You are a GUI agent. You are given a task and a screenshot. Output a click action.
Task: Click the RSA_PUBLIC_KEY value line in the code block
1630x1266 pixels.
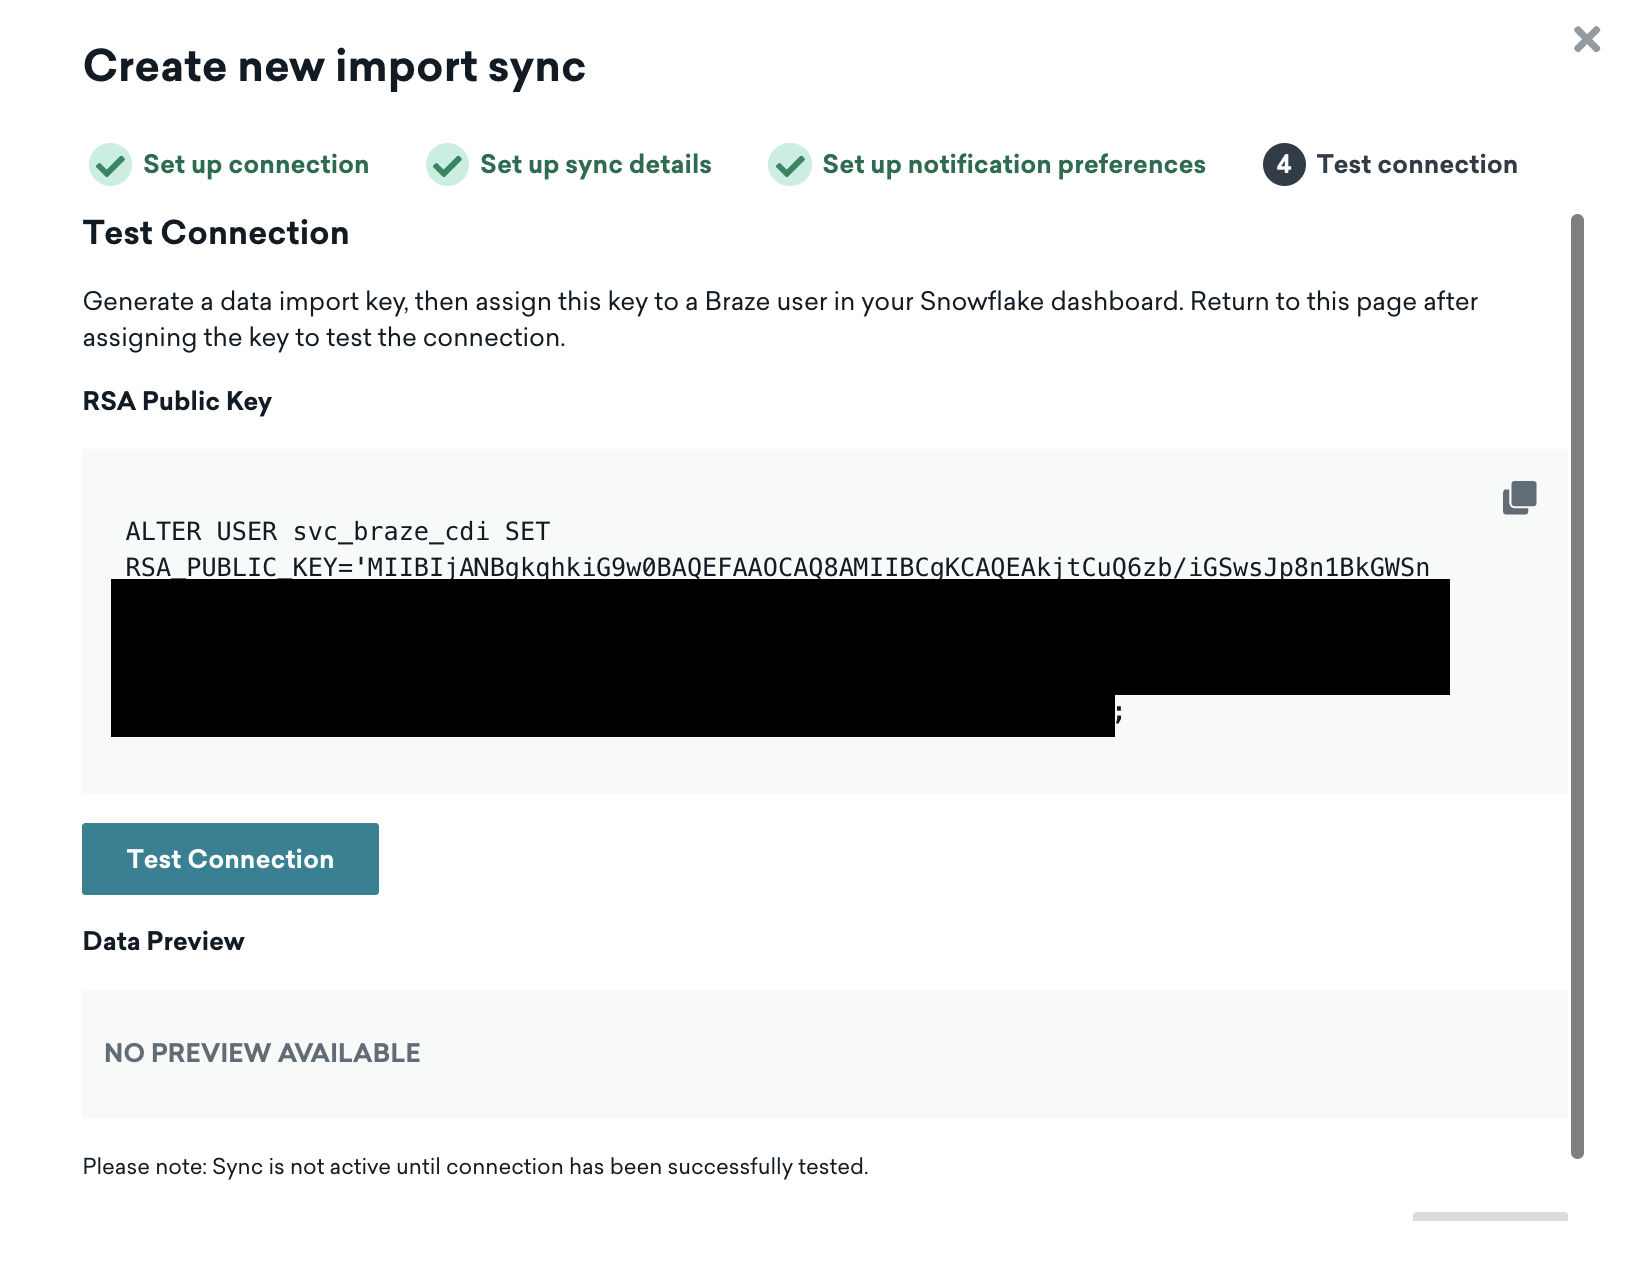coord(776,567)
